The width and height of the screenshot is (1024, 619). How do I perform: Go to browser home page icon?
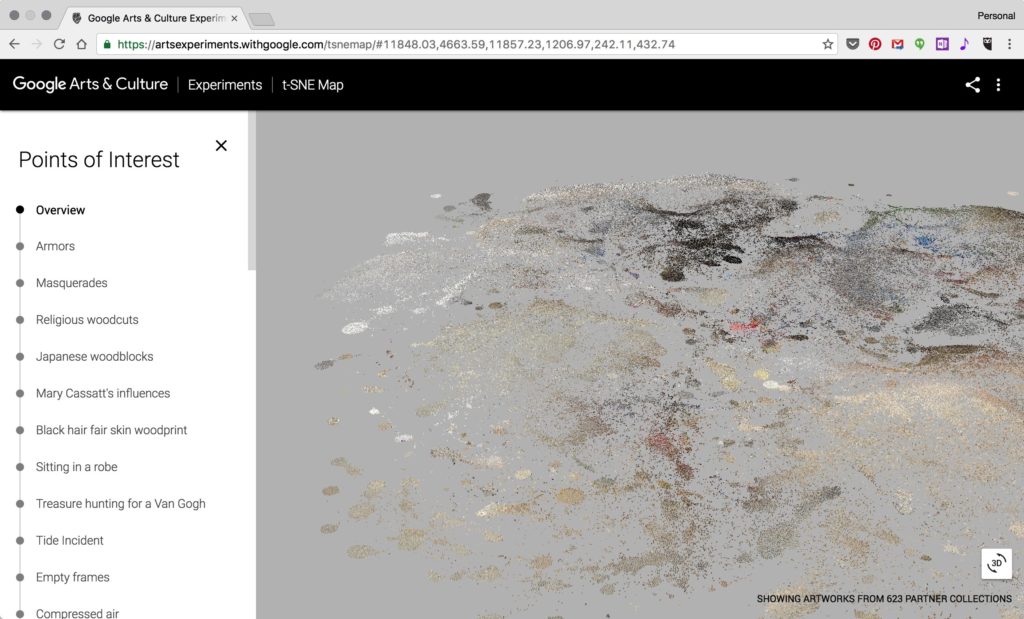pyautogui.click(x=81, y=44)
